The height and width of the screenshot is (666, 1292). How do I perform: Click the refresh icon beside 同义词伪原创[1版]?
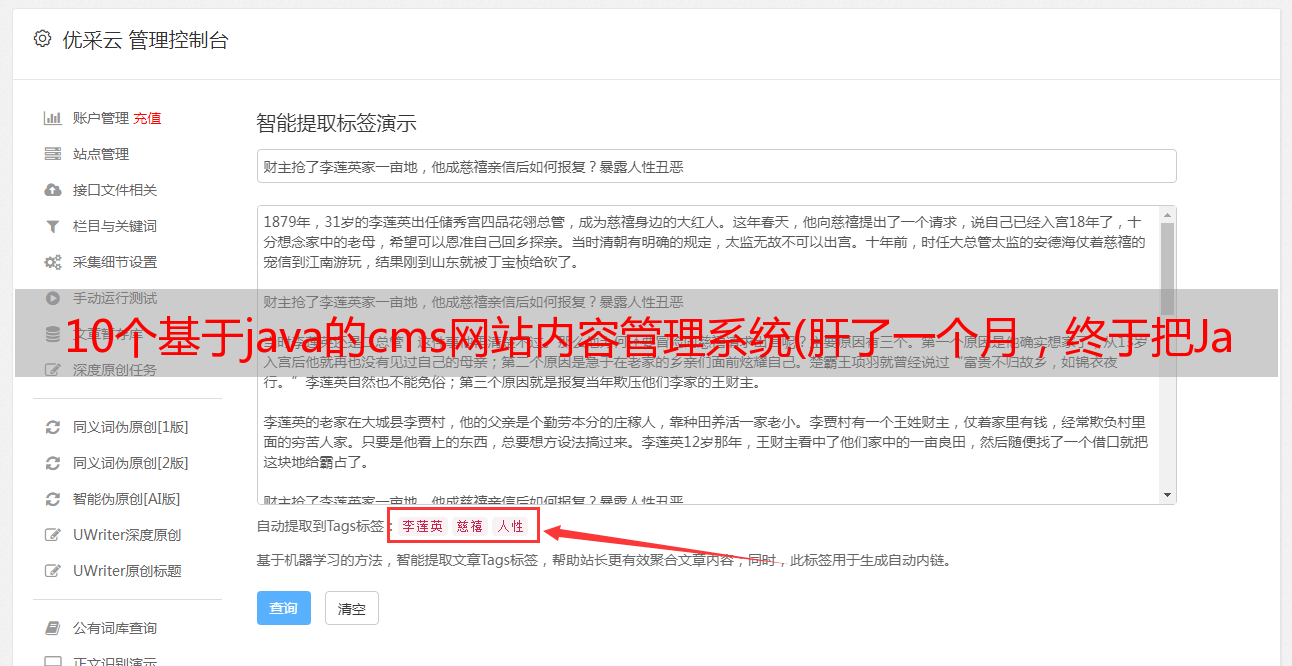[53, 427]
